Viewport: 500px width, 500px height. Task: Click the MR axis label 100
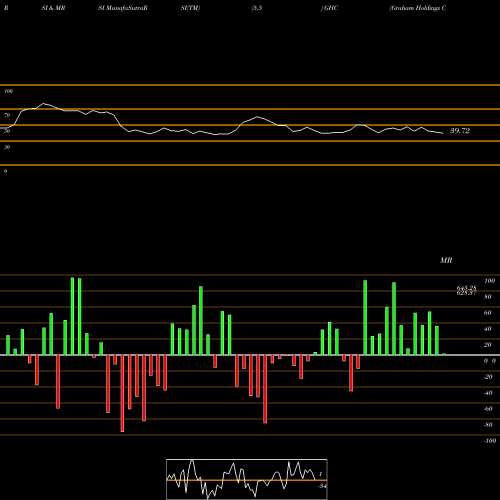[489, 281]
